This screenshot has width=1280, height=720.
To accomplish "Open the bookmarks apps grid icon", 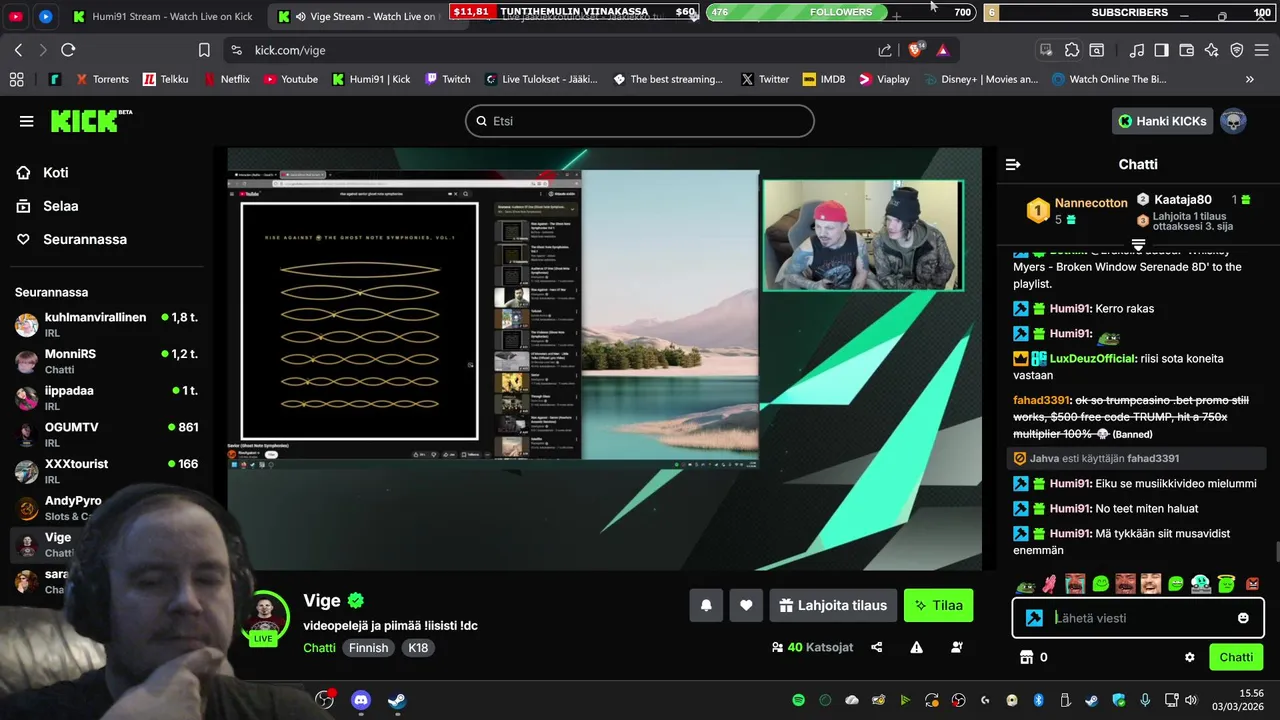I will pyautogui.click(x=16, y=79).
